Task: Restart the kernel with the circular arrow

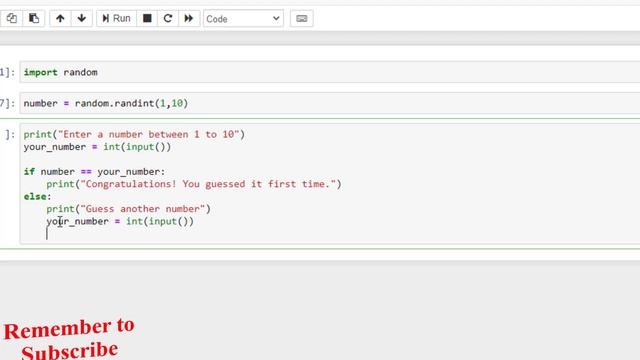Action: [x=168, y=18]
